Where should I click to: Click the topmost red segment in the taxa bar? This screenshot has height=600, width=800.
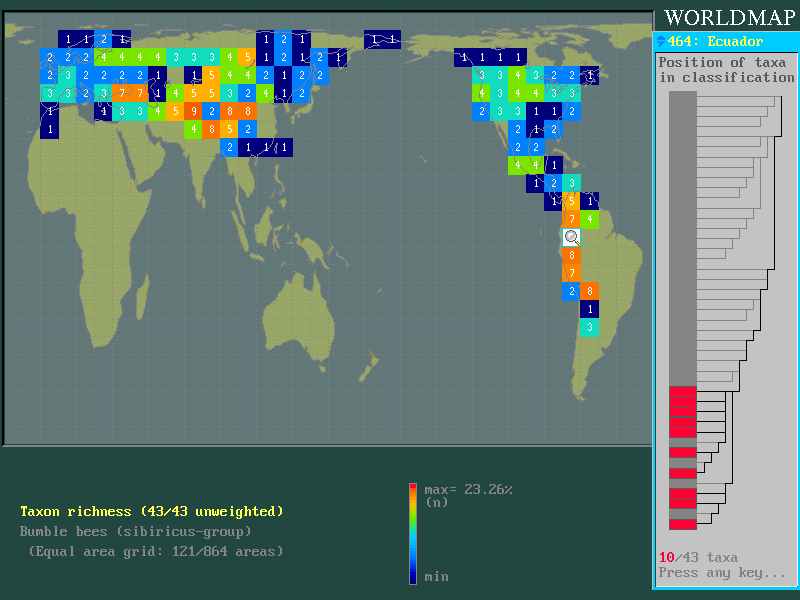682,391
